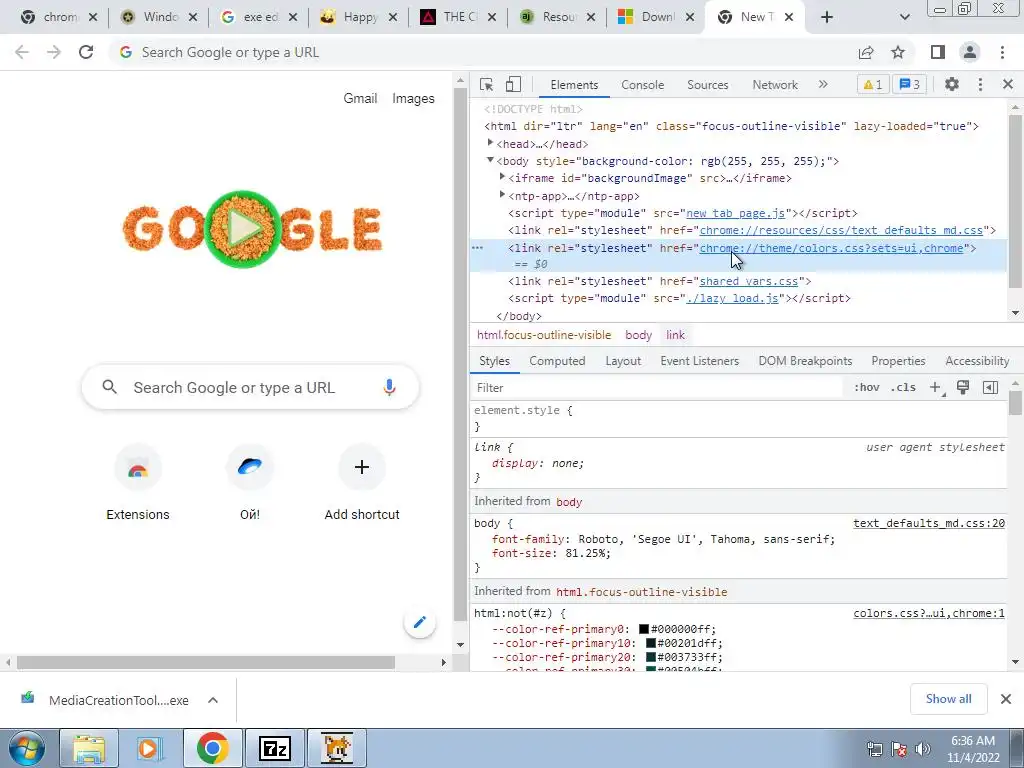Open the Chrome profile avatar

[970, 52]
